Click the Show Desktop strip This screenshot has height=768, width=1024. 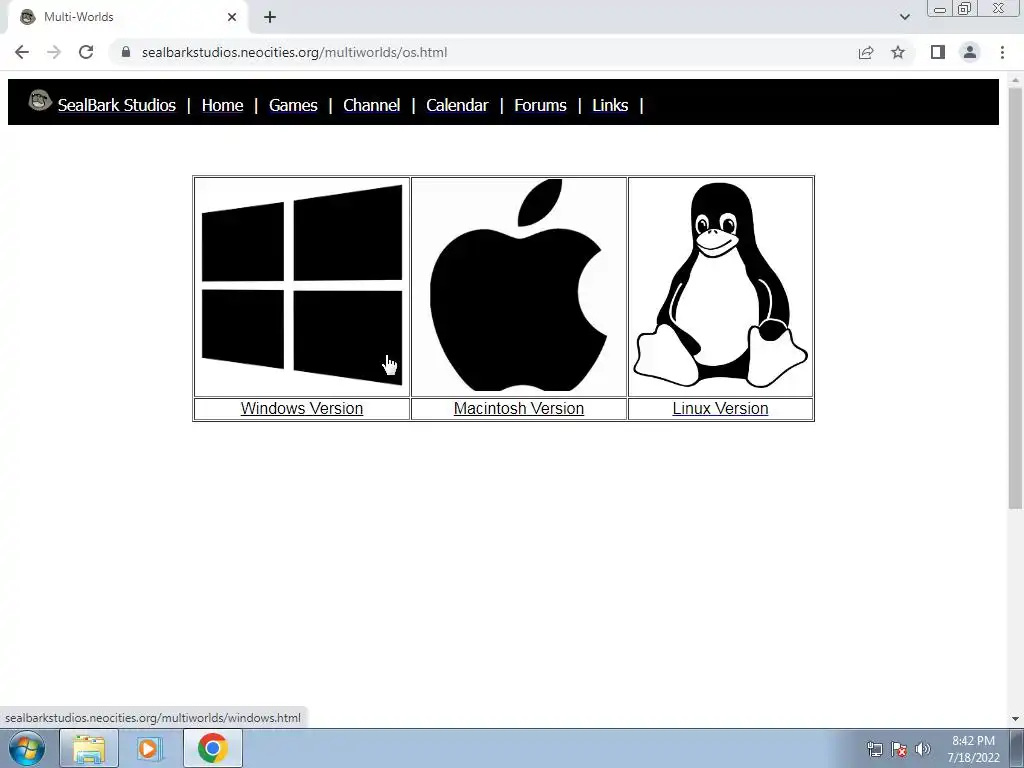coord(1017,748)
